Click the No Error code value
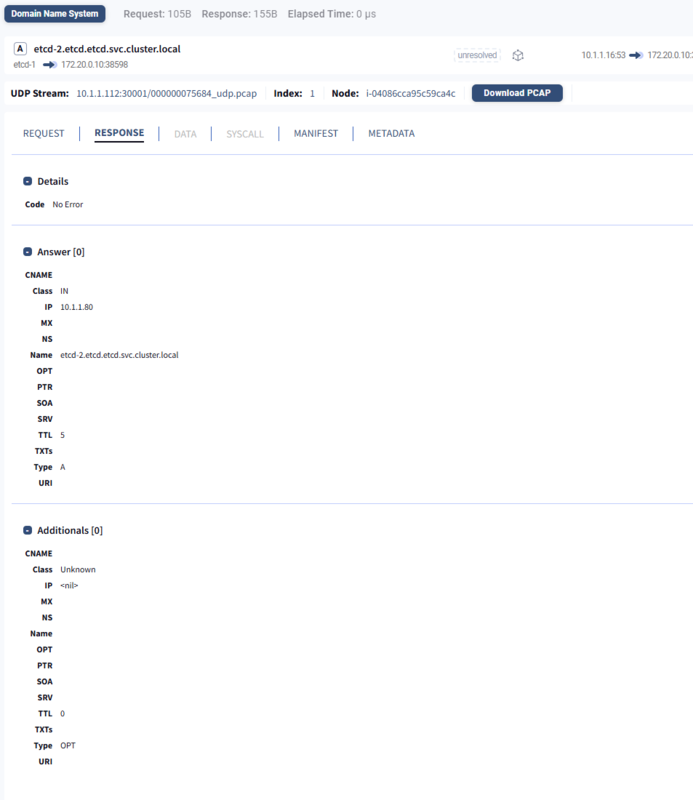This screenshot has height=800, width=693. point(67,205)
